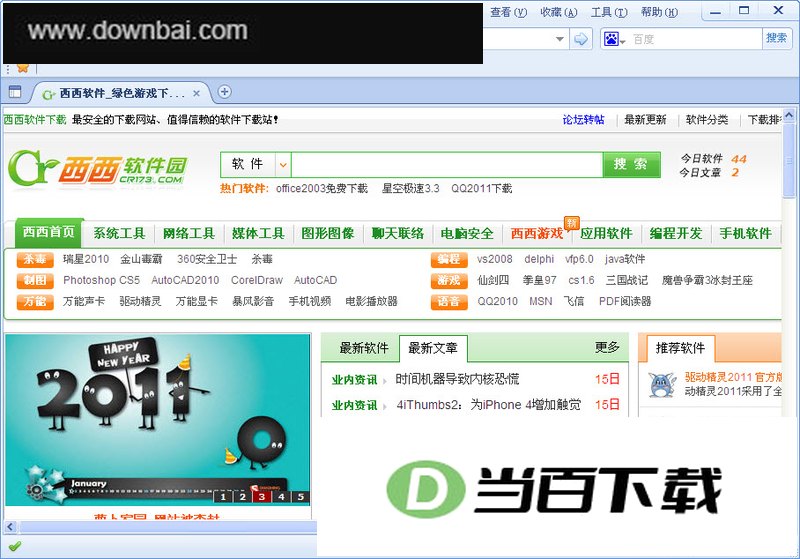
Task: Switch banner to slide 4
Action: tap(281, 496)
